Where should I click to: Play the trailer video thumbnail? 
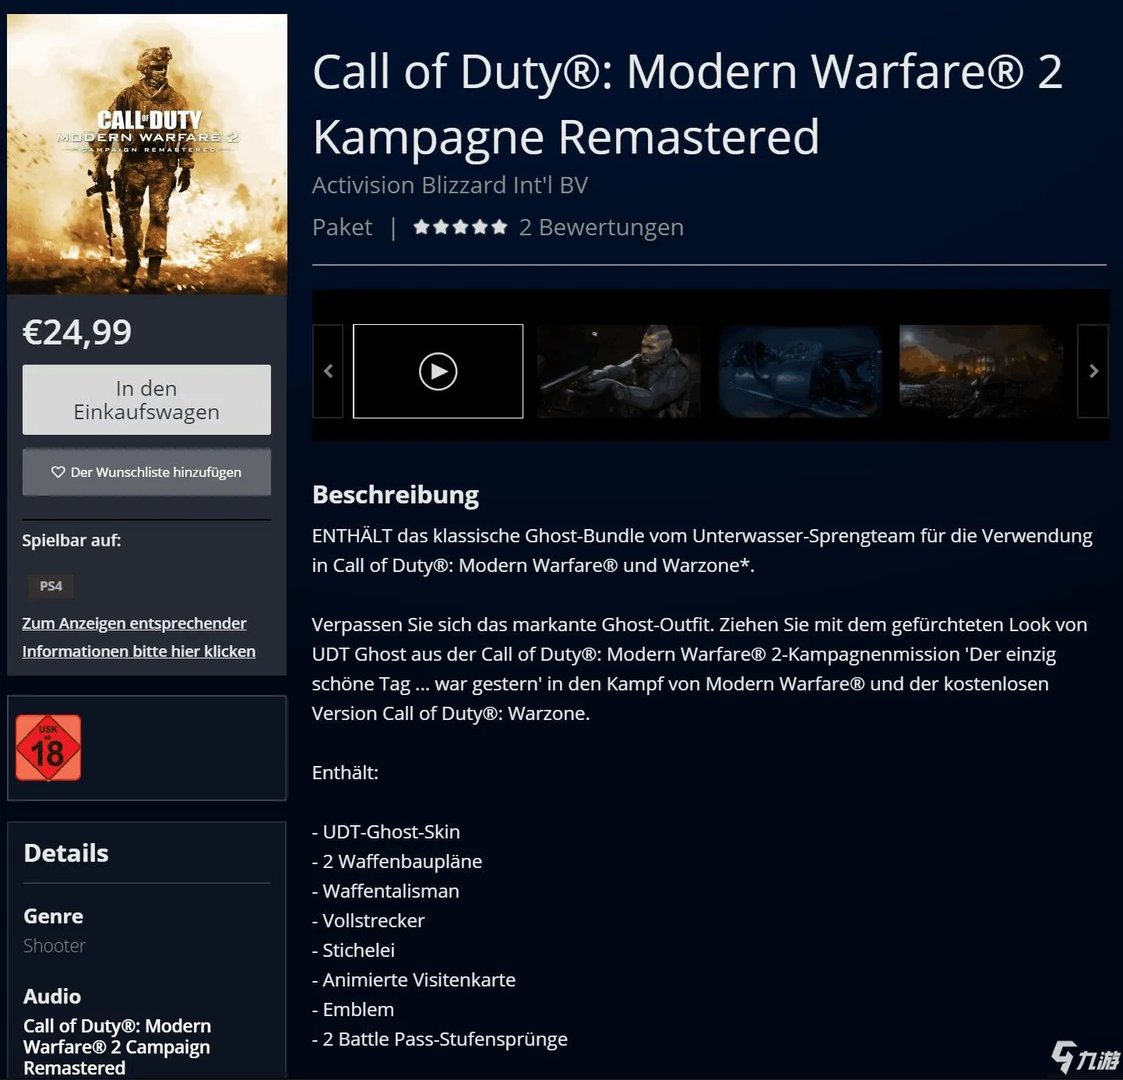click(x=438, y=371)
